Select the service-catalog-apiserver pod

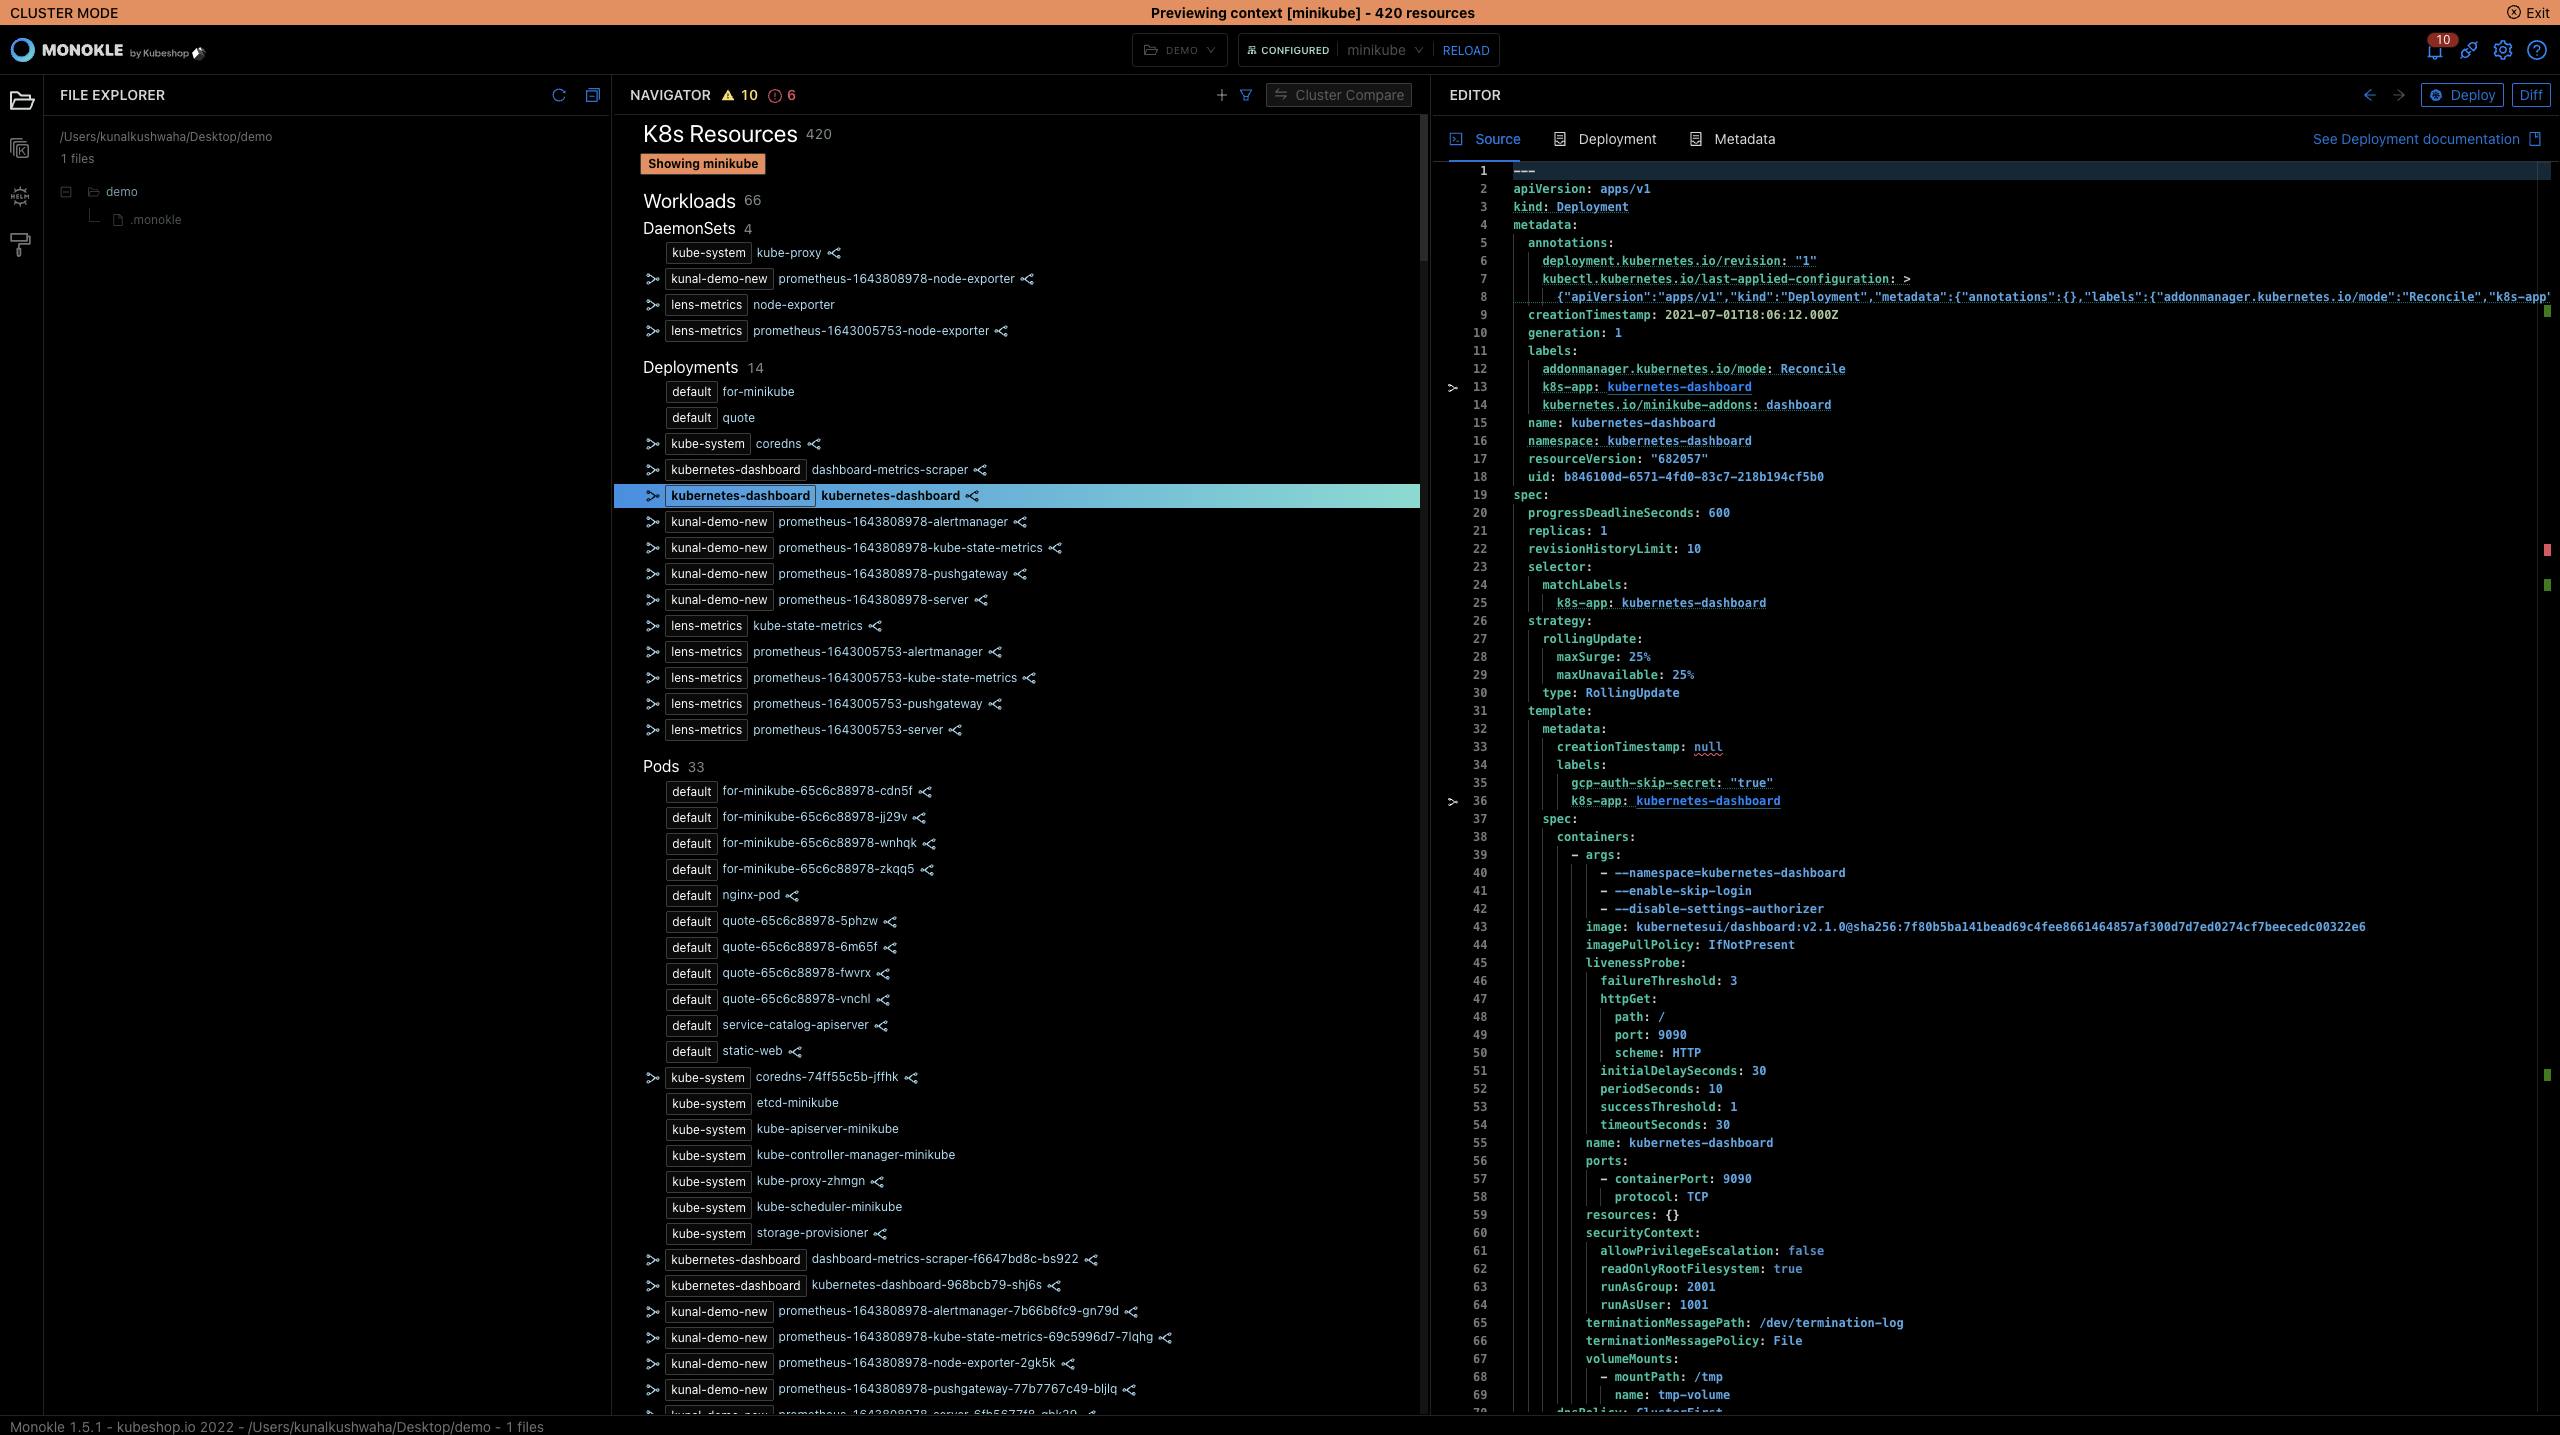pos(795,1025)
